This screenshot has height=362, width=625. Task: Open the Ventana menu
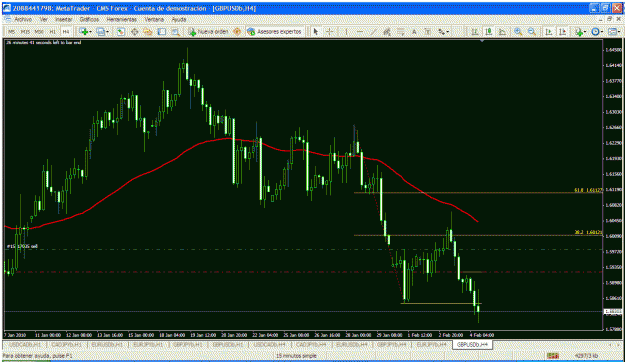pos(154,19)
